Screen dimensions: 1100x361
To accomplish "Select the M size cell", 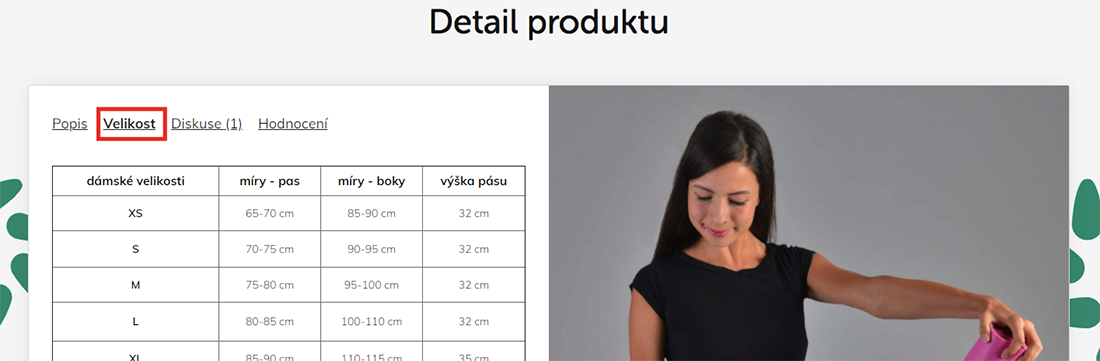I will coord(135,285).
